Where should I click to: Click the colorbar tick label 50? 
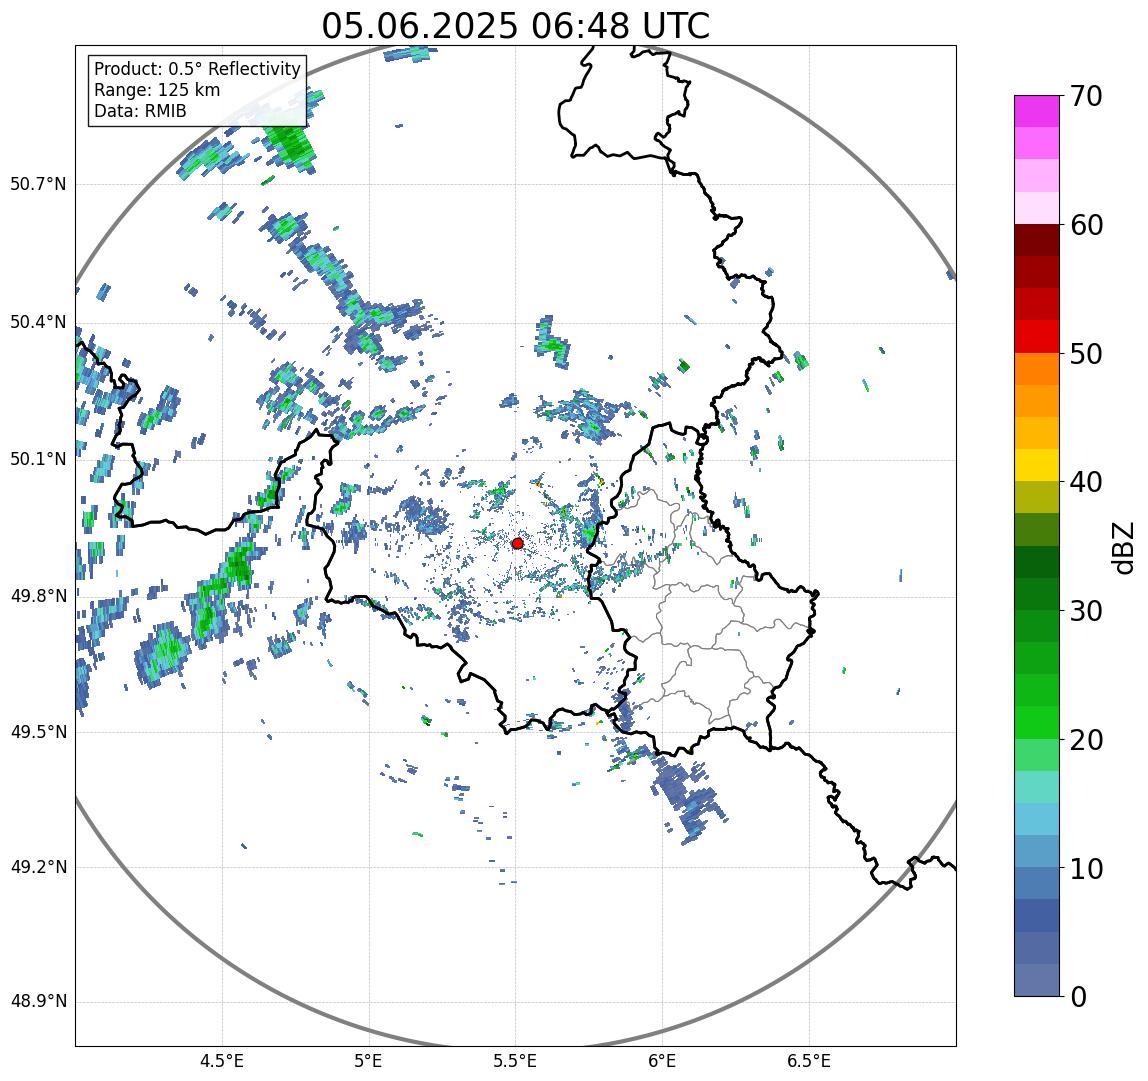[1086, 354]
